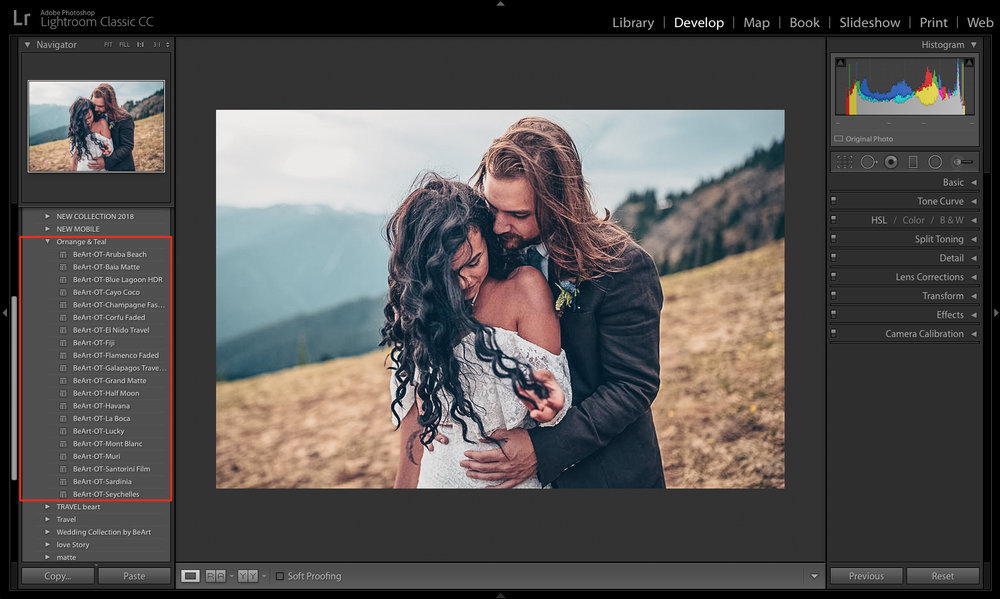Toggle the Tone Curve panel on/off switch
This screenshot has height=599, width=1000.
coord(834,200)
